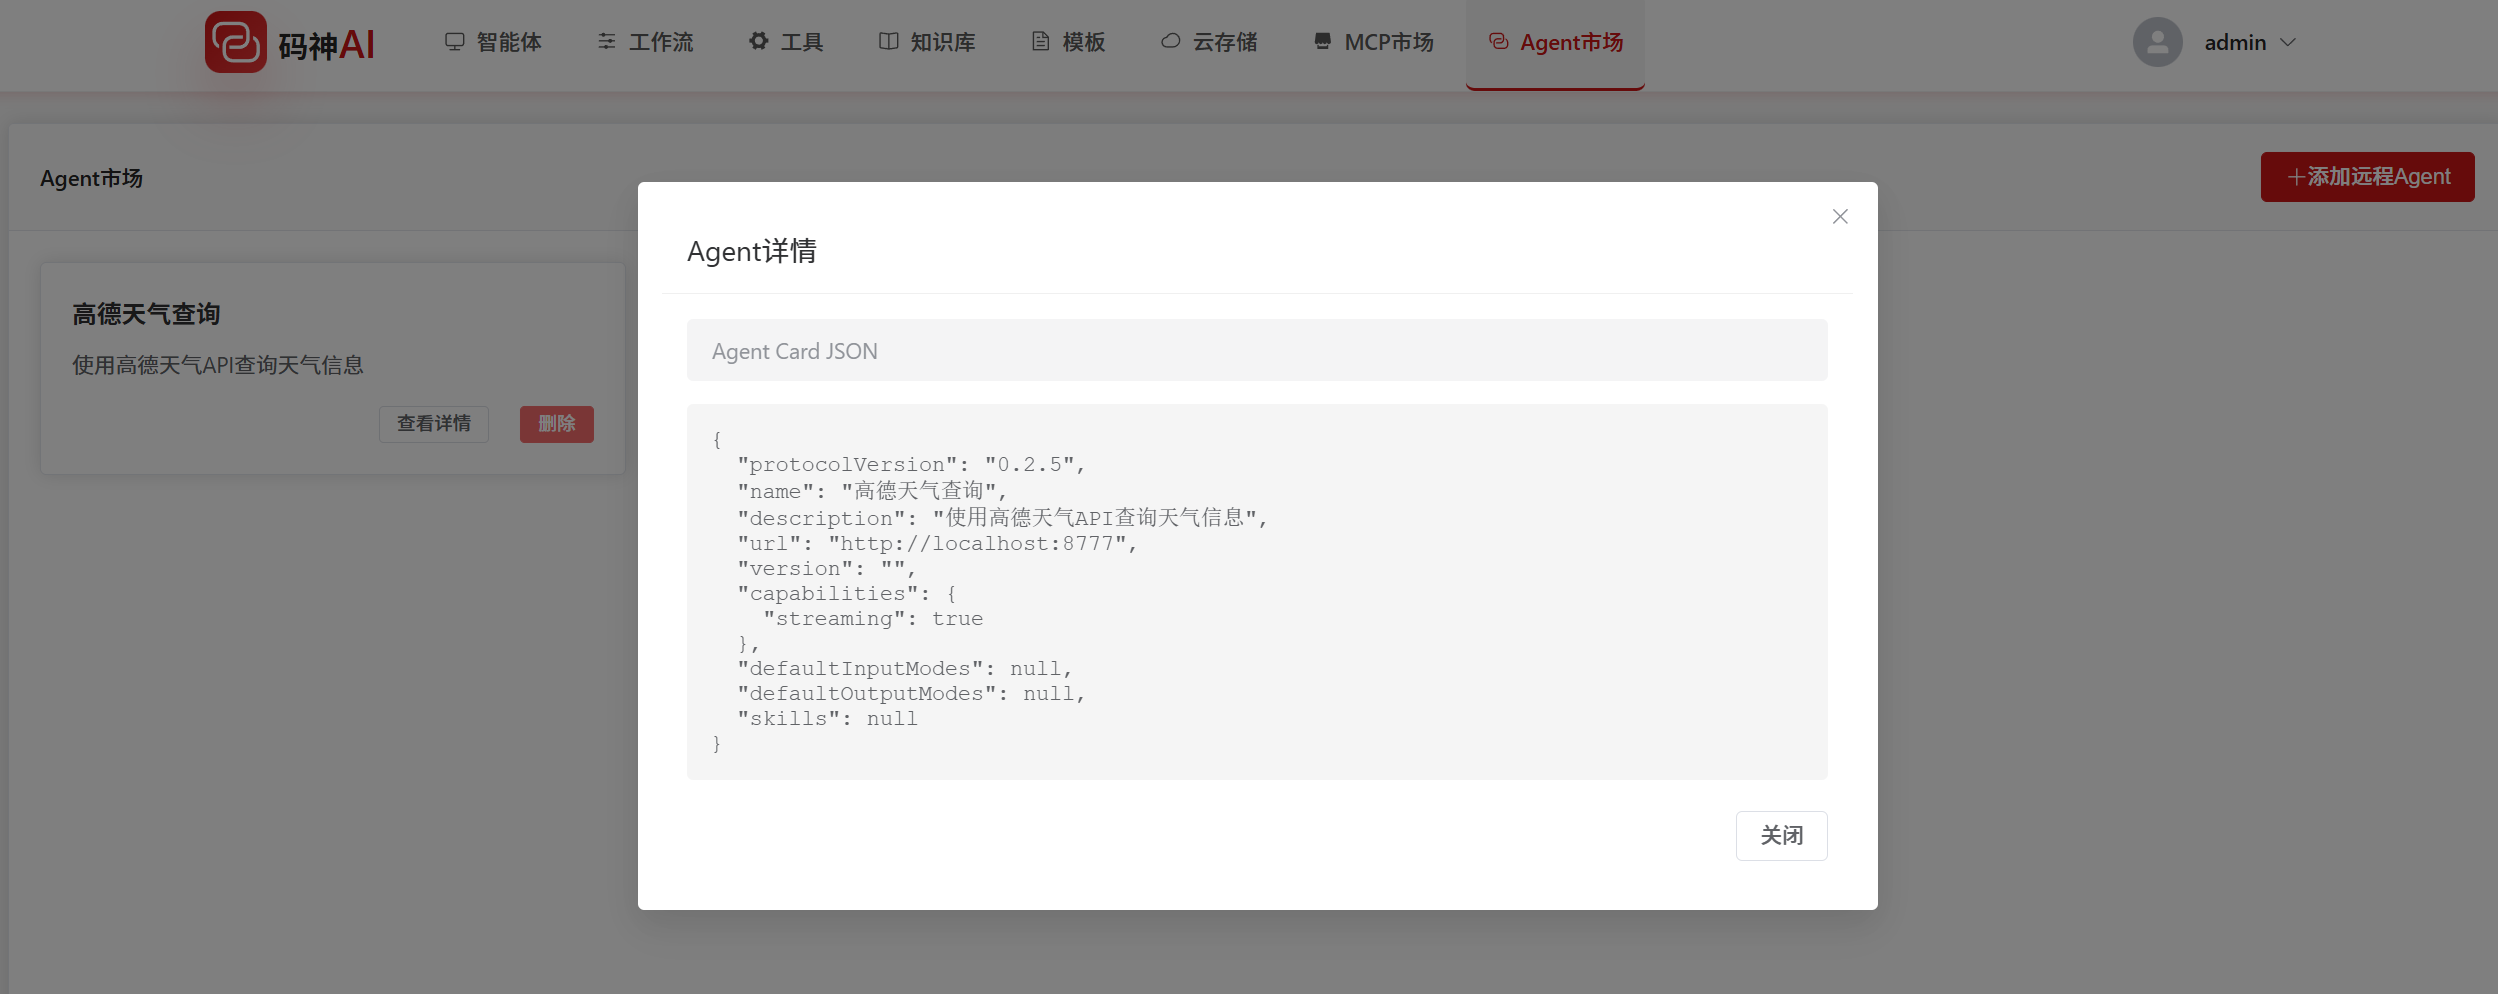Click the document icon beside 模板
This screenshot has width=2498, height=994.
coord(1041,41)
